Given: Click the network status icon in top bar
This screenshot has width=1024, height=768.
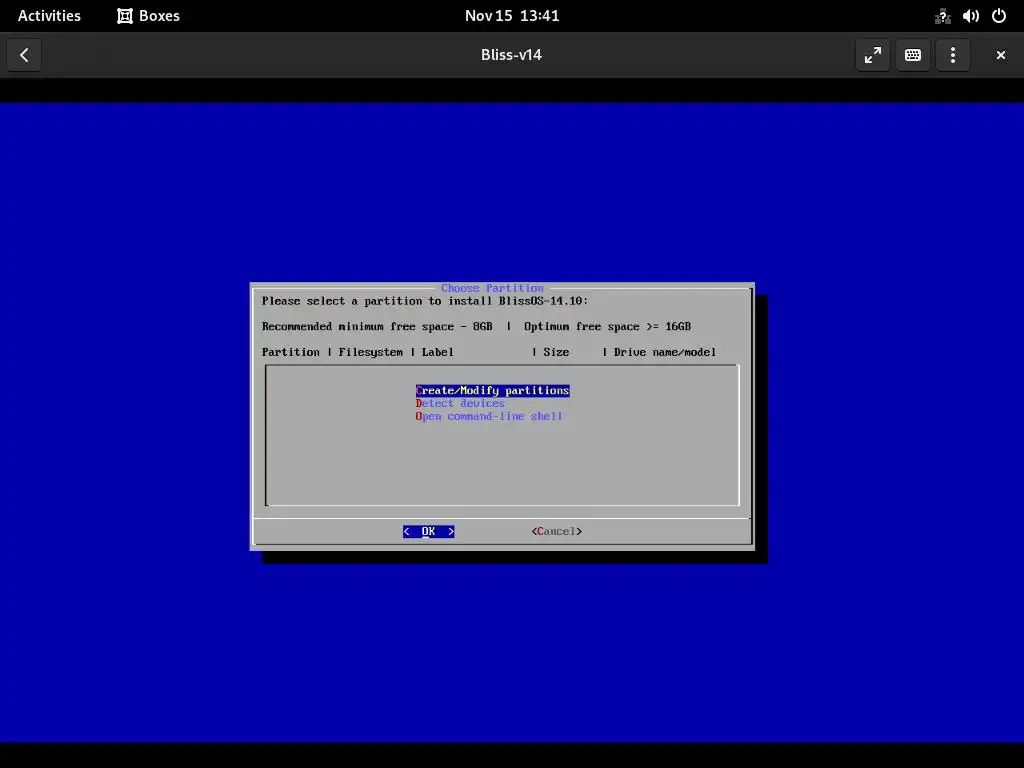Looking at the screenshot, I should coord(942,16).
